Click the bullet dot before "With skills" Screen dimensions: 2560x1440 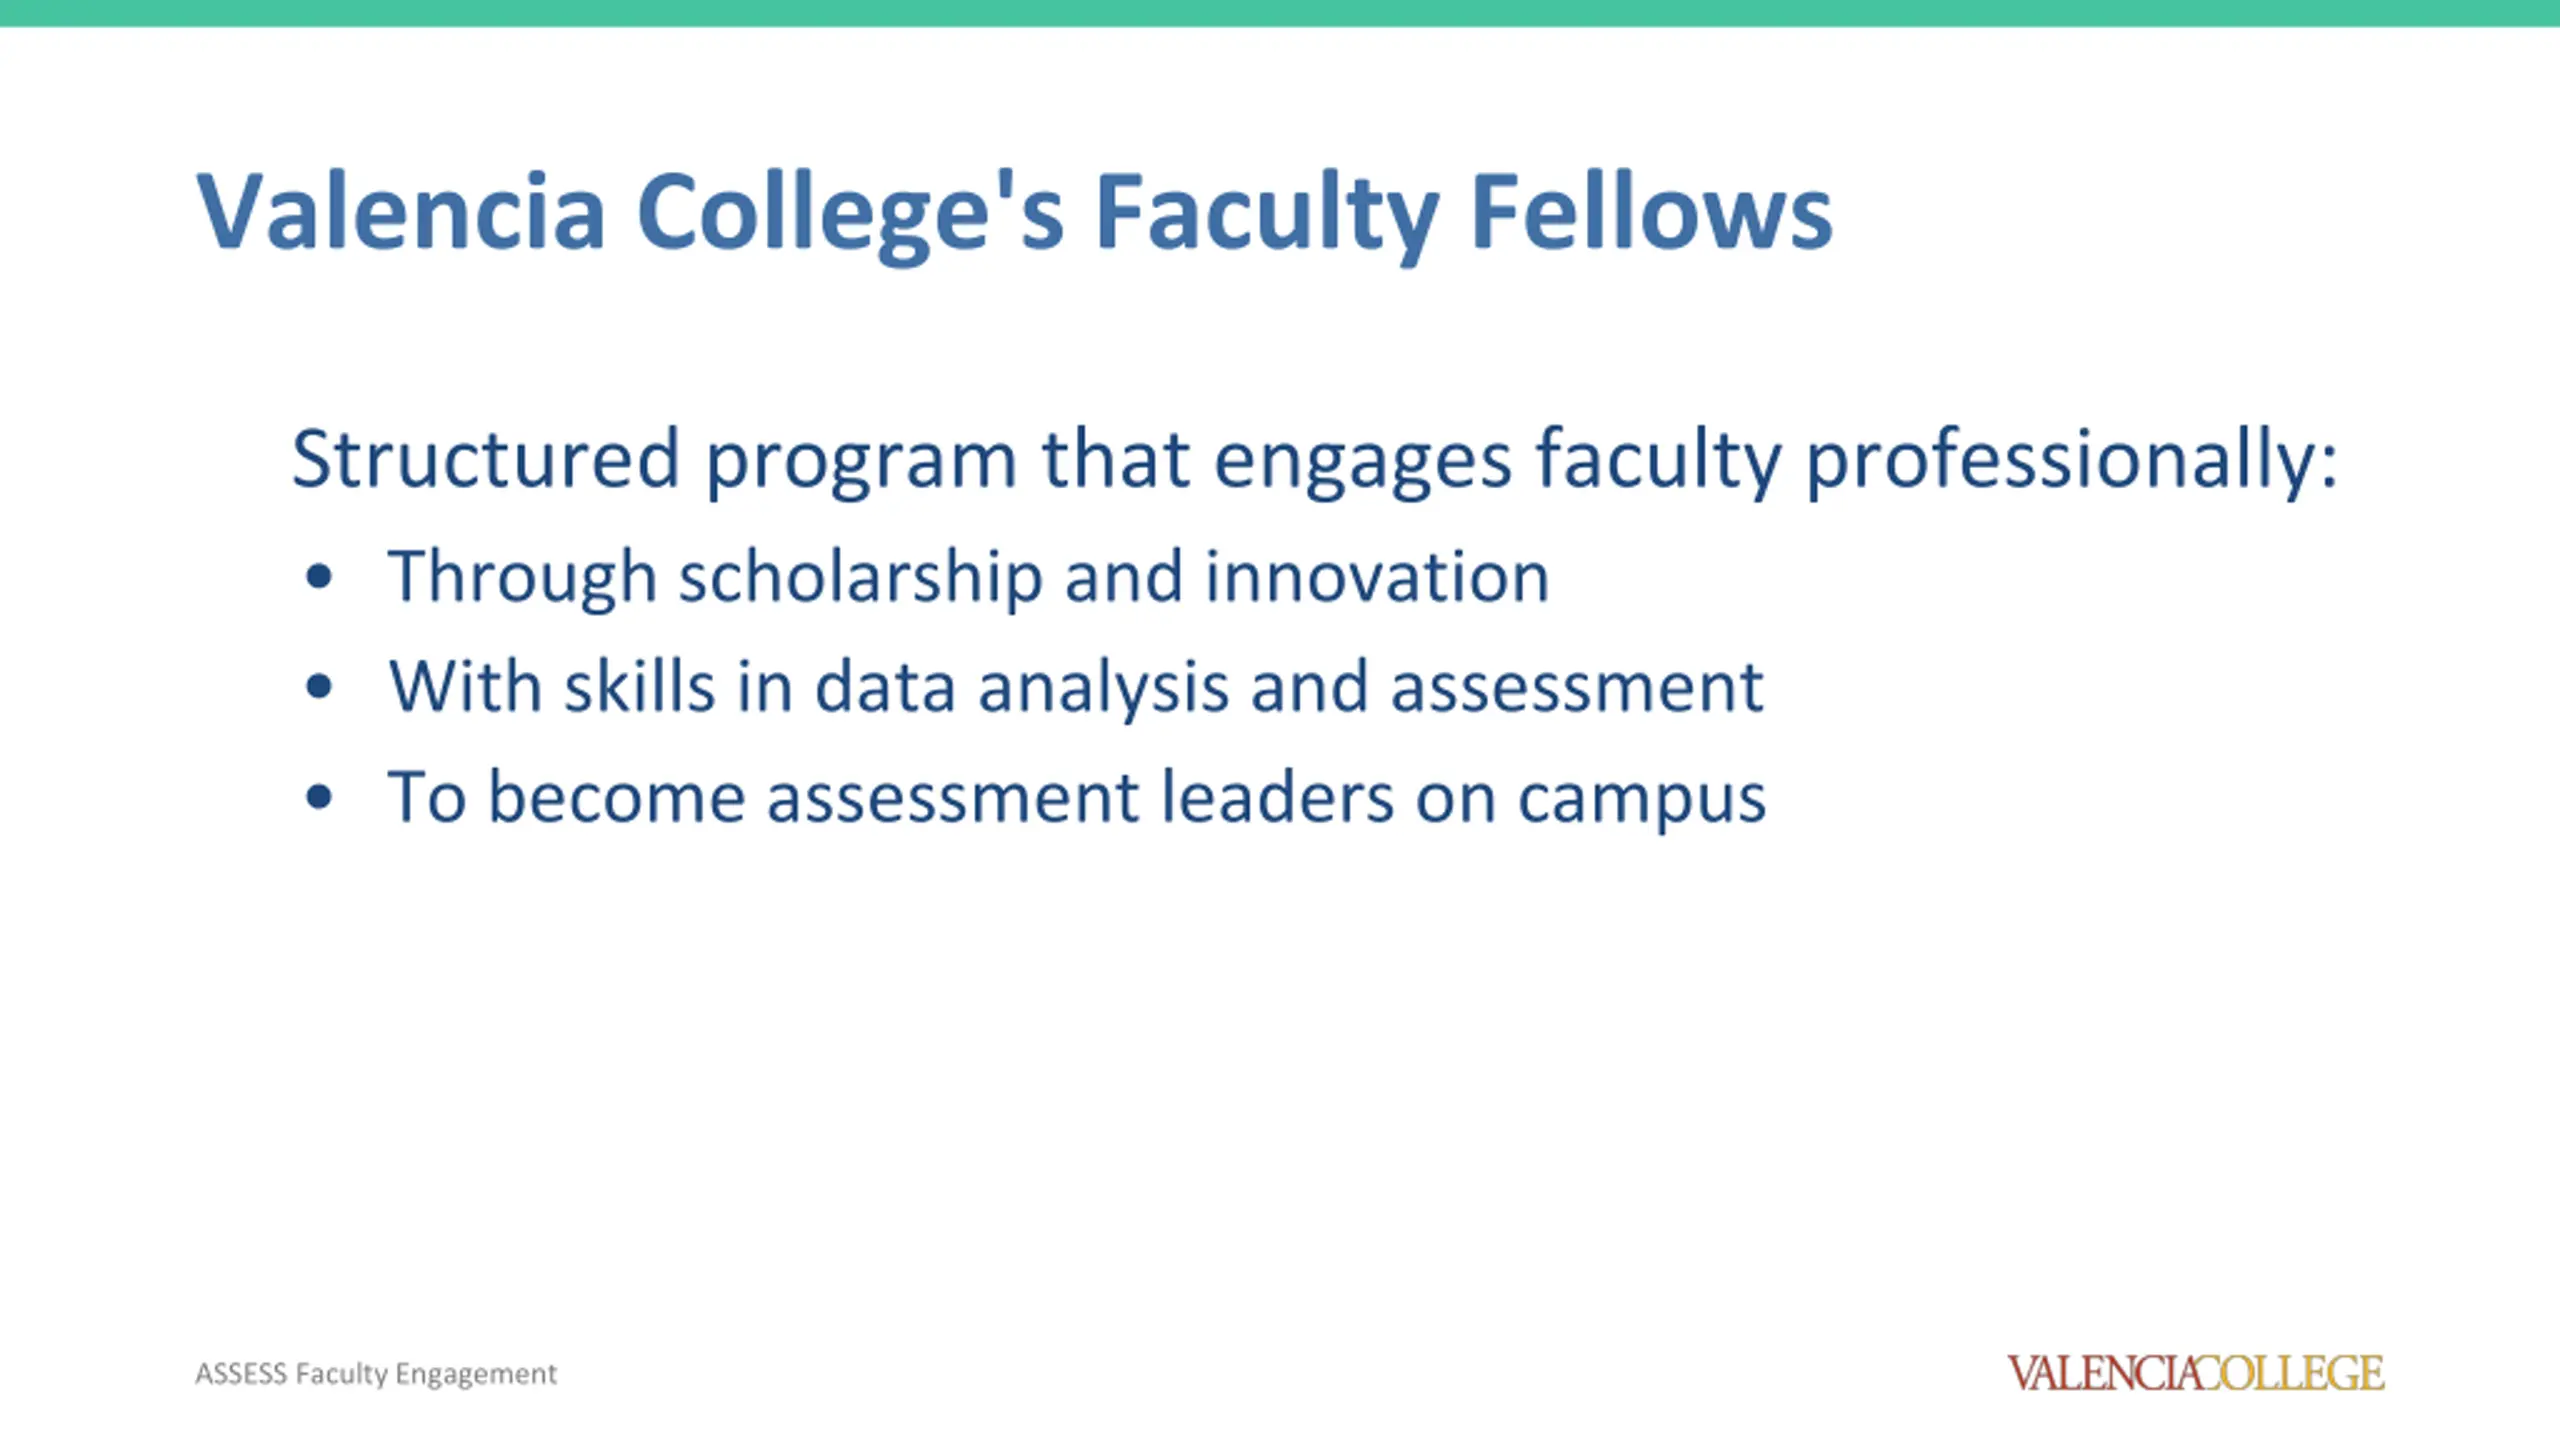tap(319, 687)
